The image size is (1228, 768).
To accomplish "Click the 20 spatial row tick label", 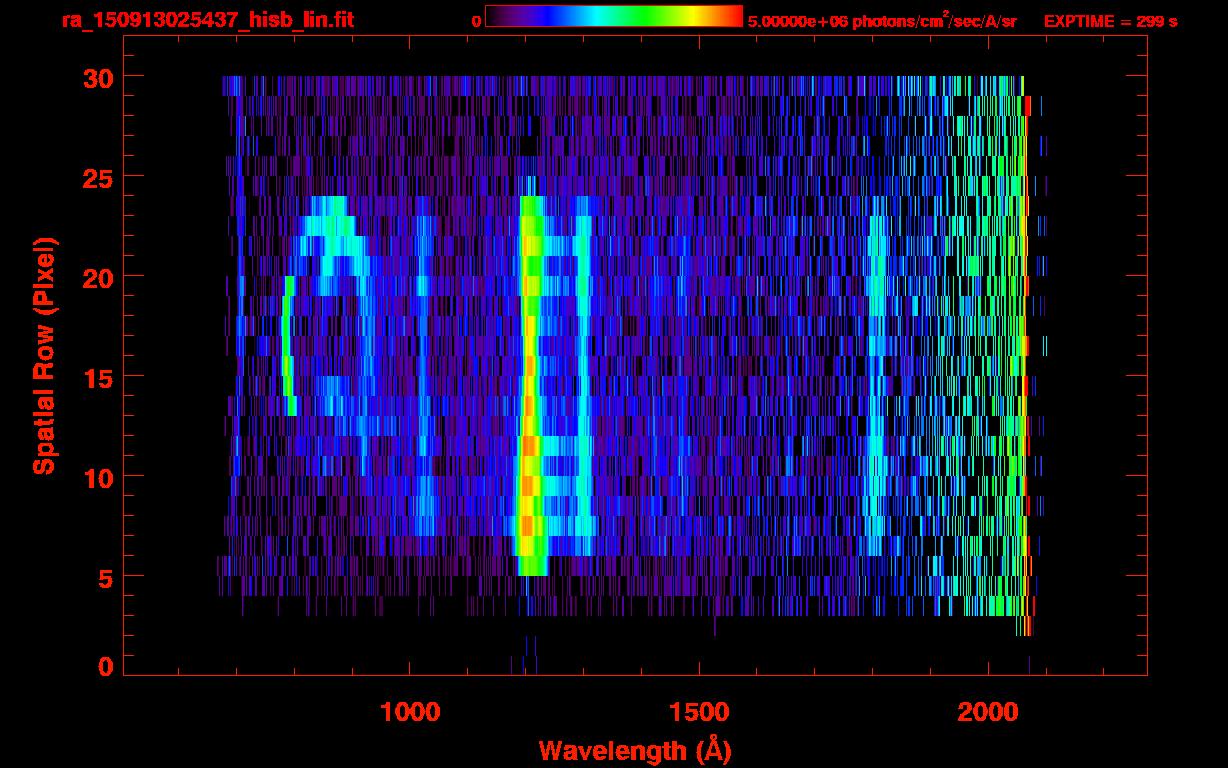I will [x=98, y=277].
